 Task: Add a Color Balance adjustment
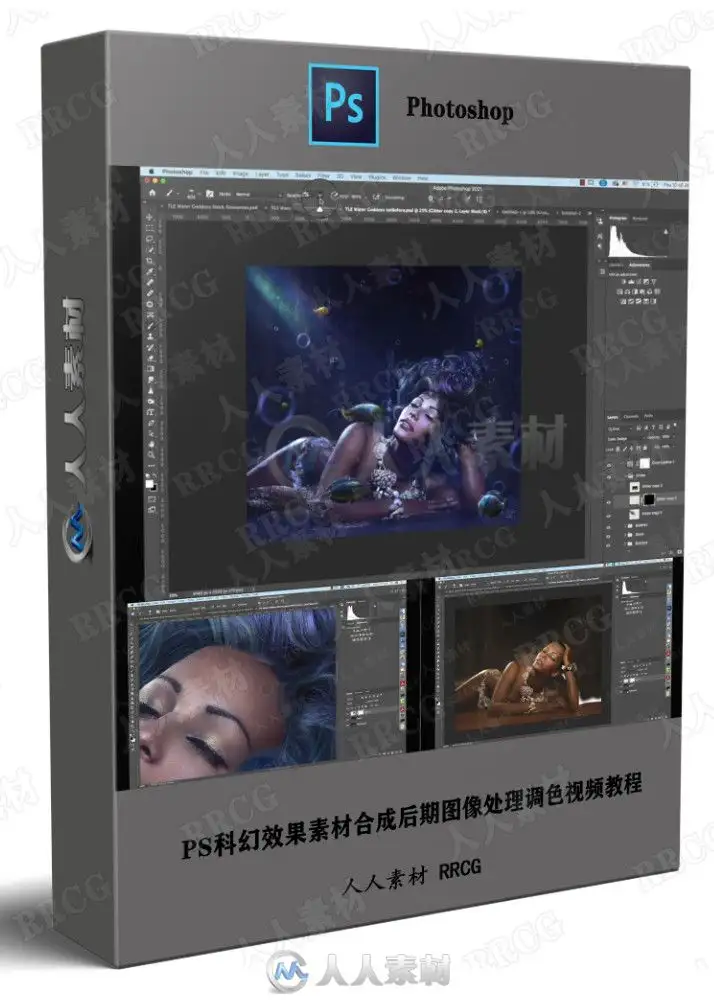(627, 292)
